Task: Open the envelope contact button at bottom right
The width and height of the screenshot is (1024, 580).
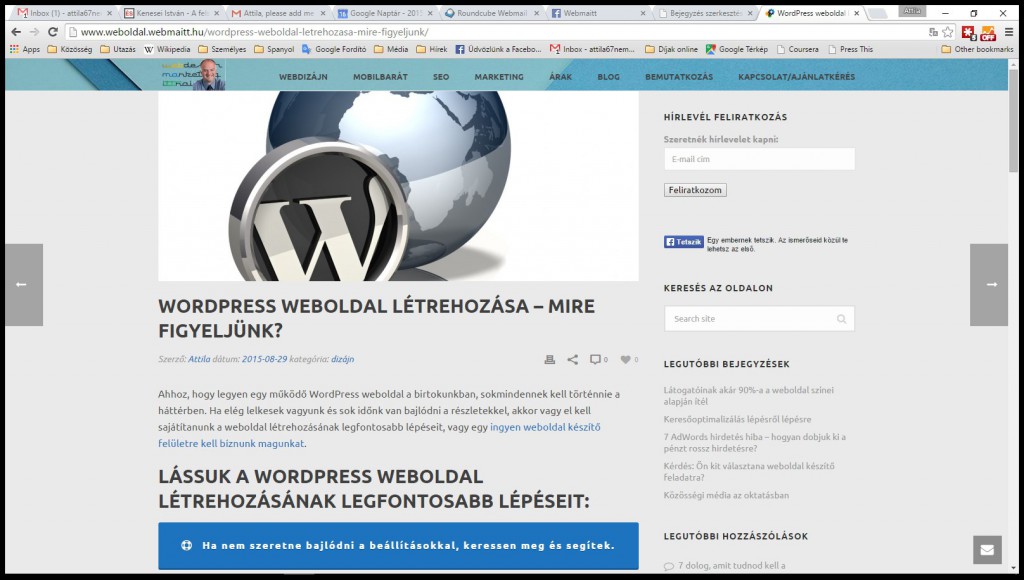Action: [987, 550]
